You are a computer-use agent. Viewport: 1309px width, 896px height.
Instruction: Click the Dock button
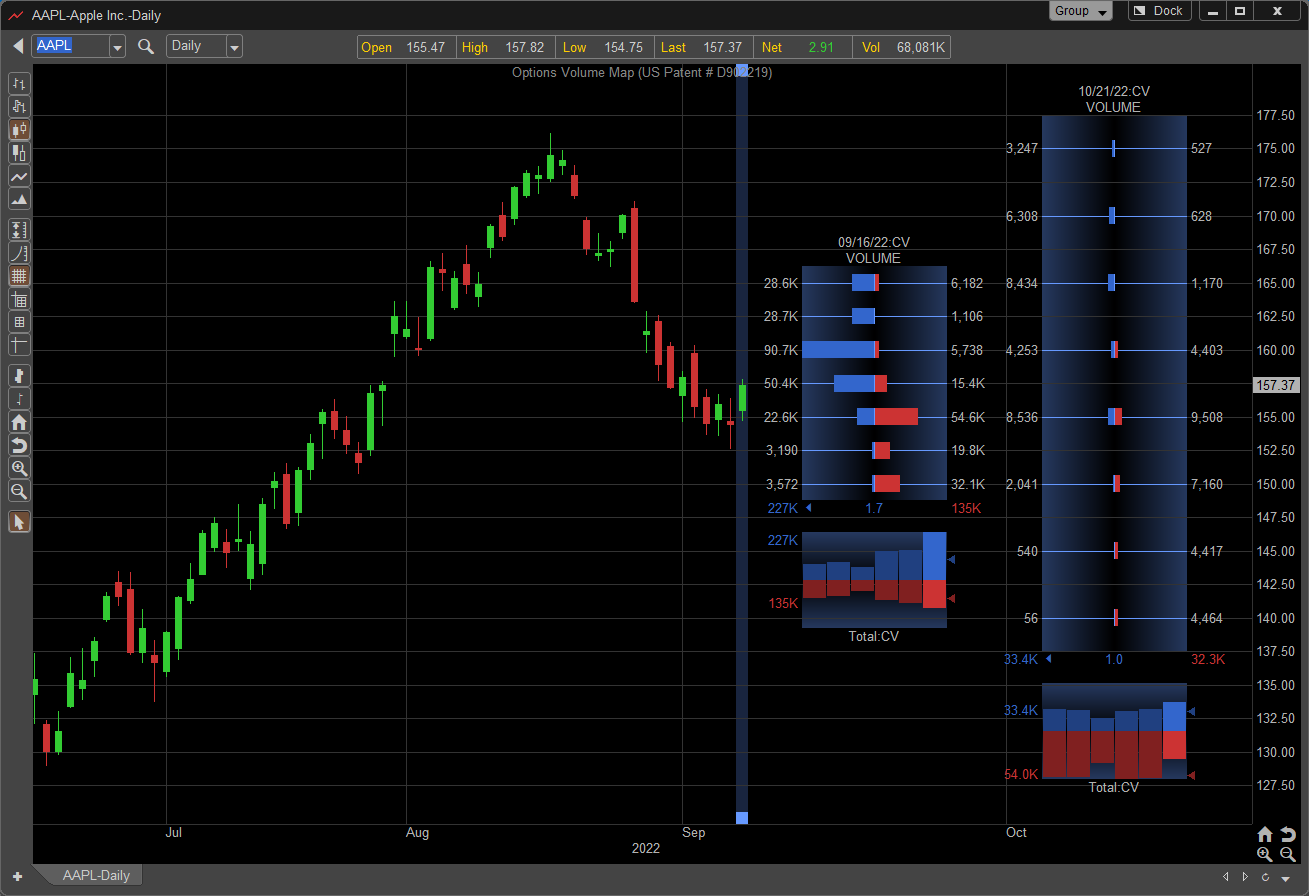pyautogui.click(x=1160, y=11)
